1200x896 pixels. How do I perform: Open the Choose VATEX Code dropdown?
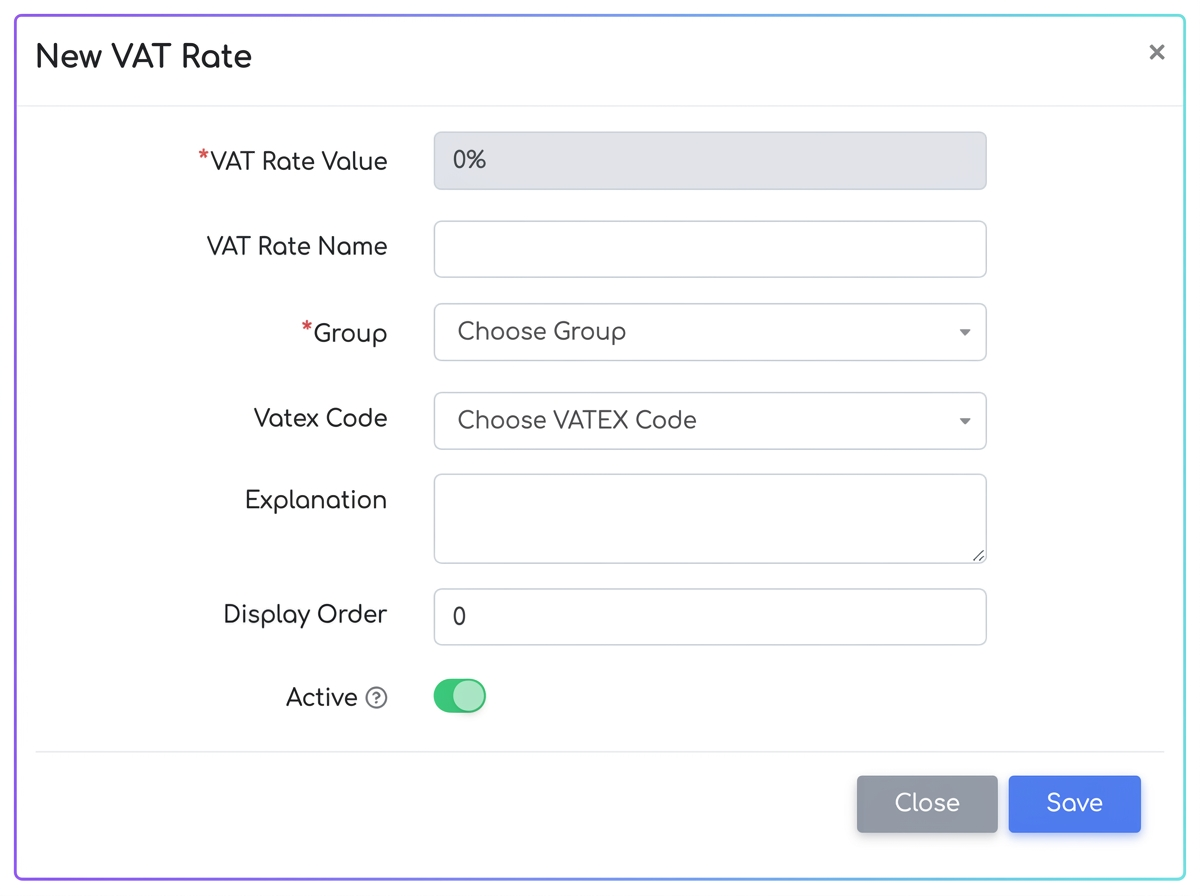tap(710, 421)
